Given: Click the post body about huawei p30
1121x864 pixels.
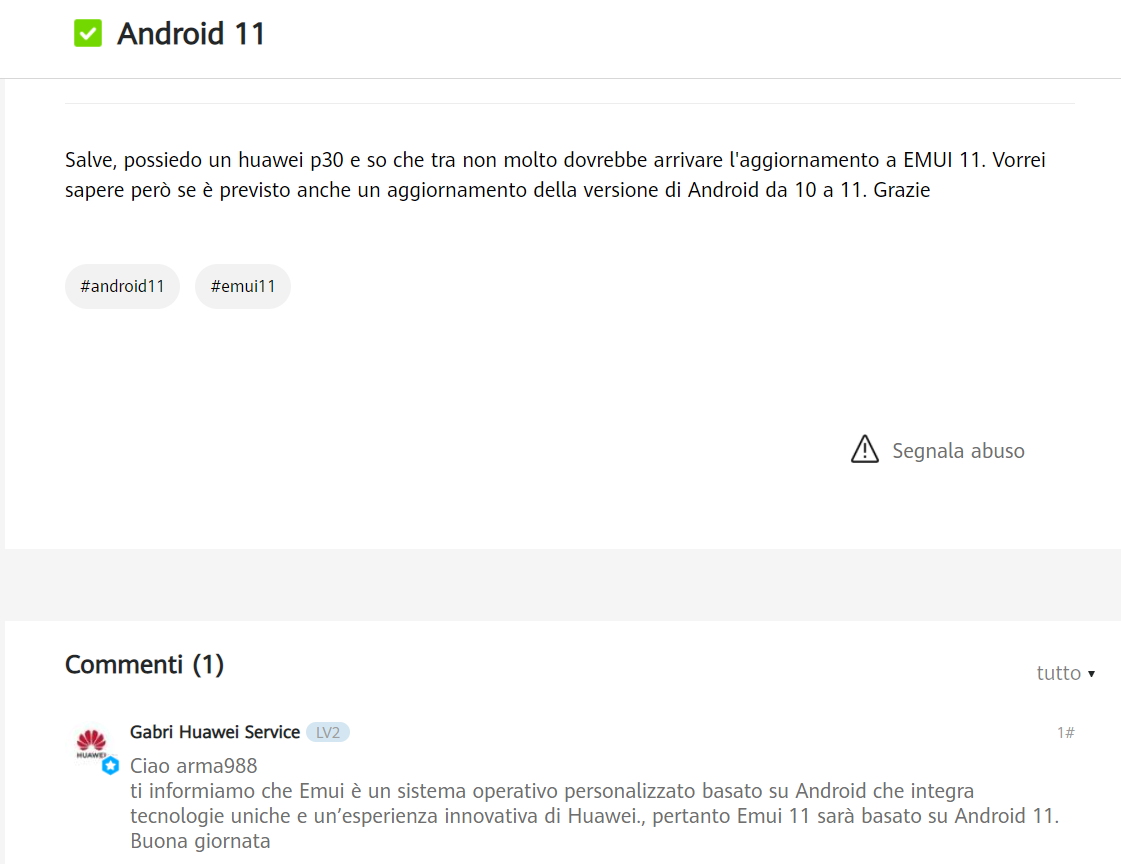Looking at the screenshot, I should [x=555, y=174].
